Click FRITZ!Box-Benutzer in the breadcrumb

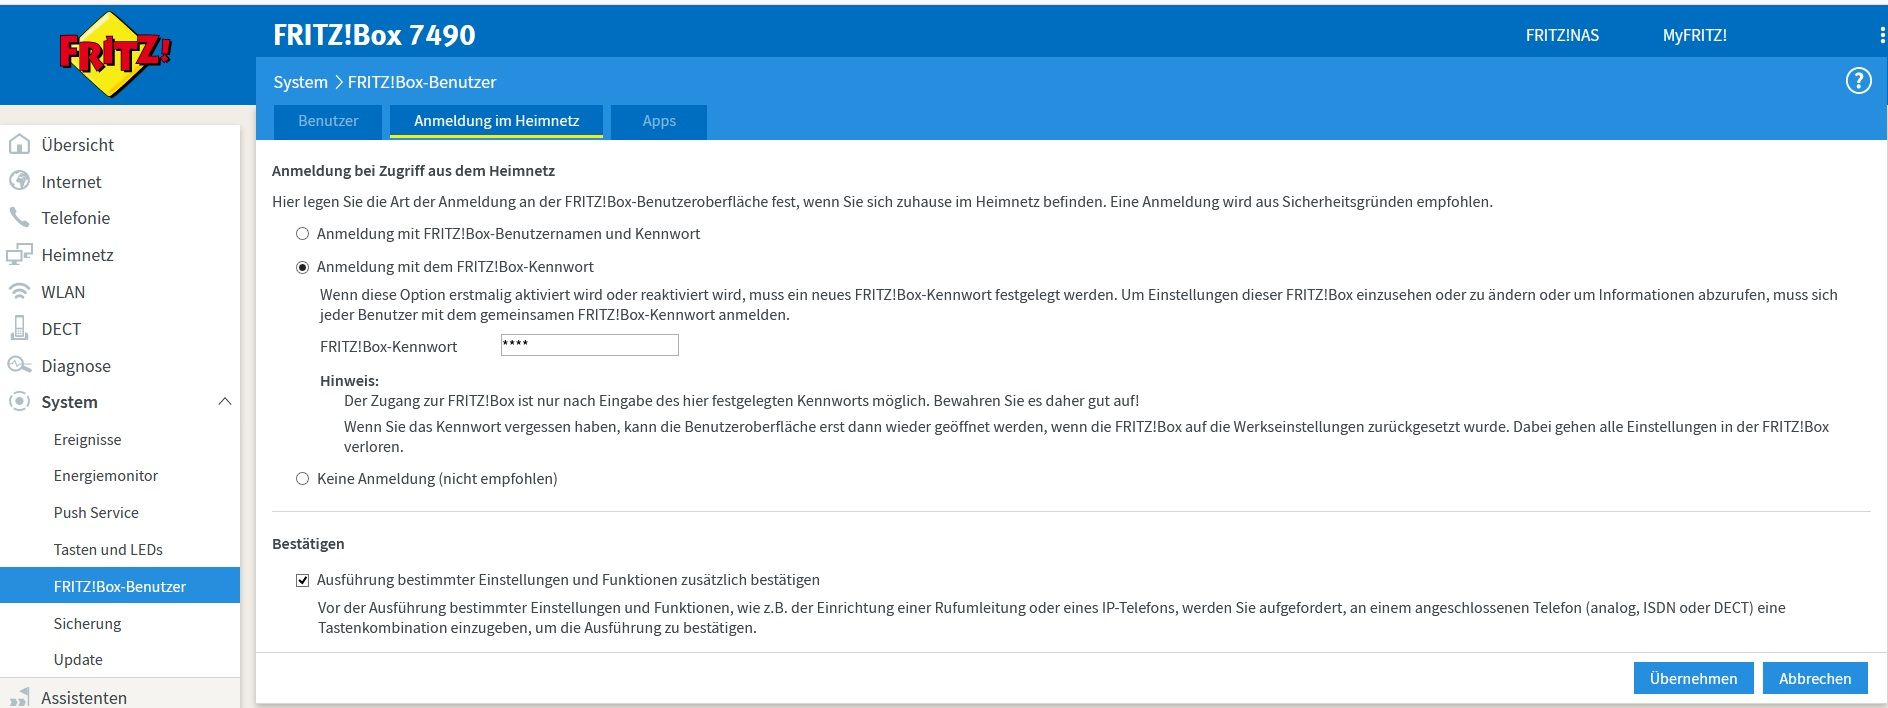(x=422, y=82)
